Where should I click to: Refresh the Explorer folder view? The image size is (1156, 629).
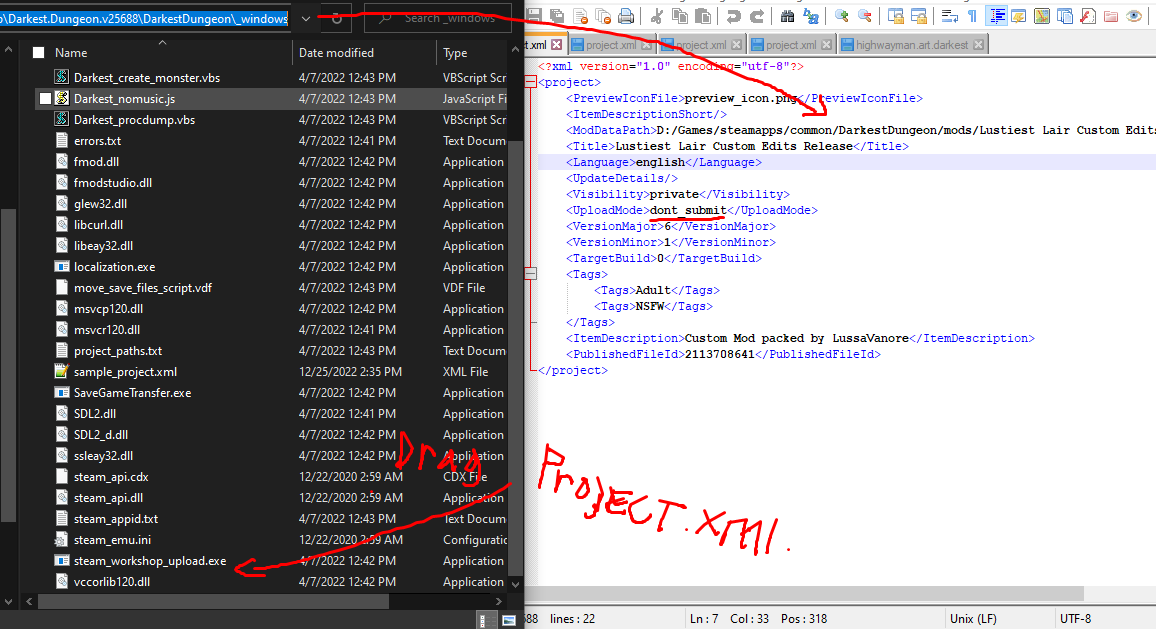click(x=337, y=18)
